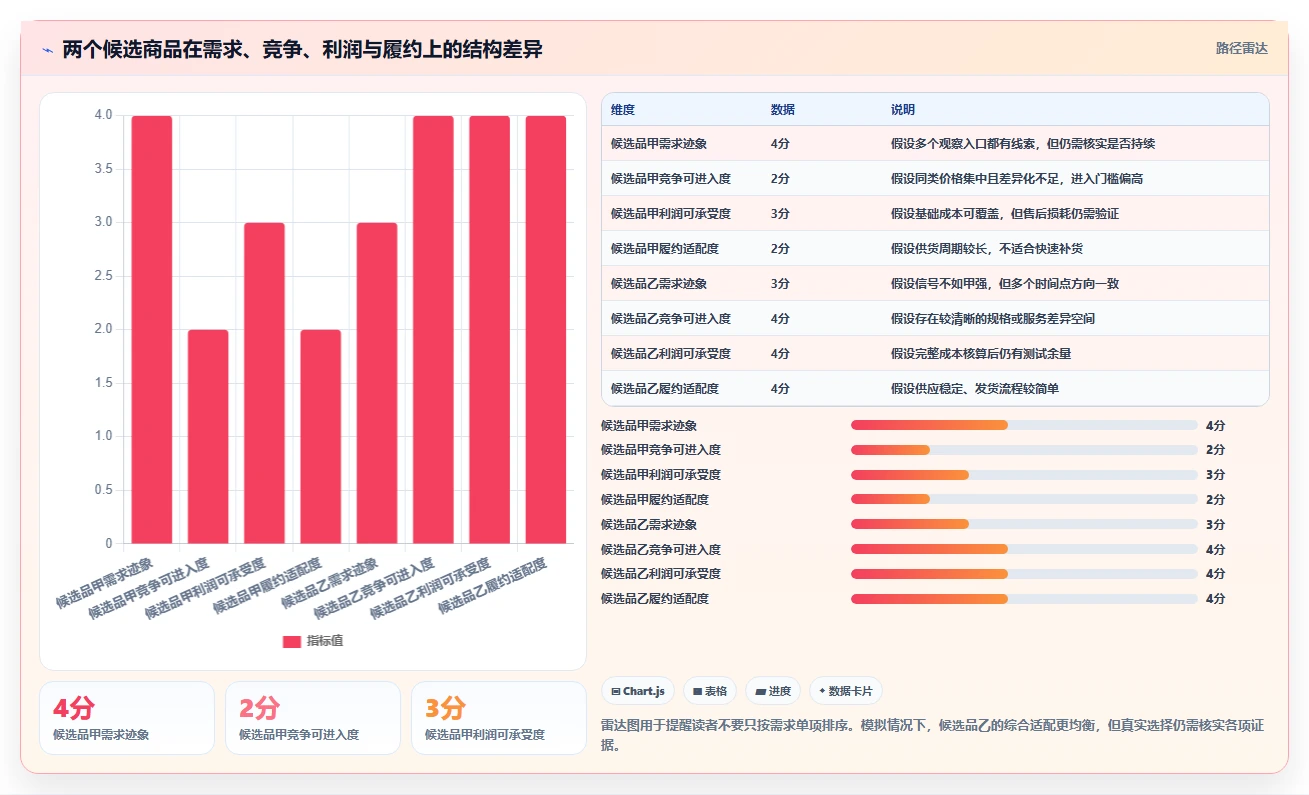Select table row 候选品乙履约适配度
The height and width of the screenshot is (795, 1309).
pos(935,388)
